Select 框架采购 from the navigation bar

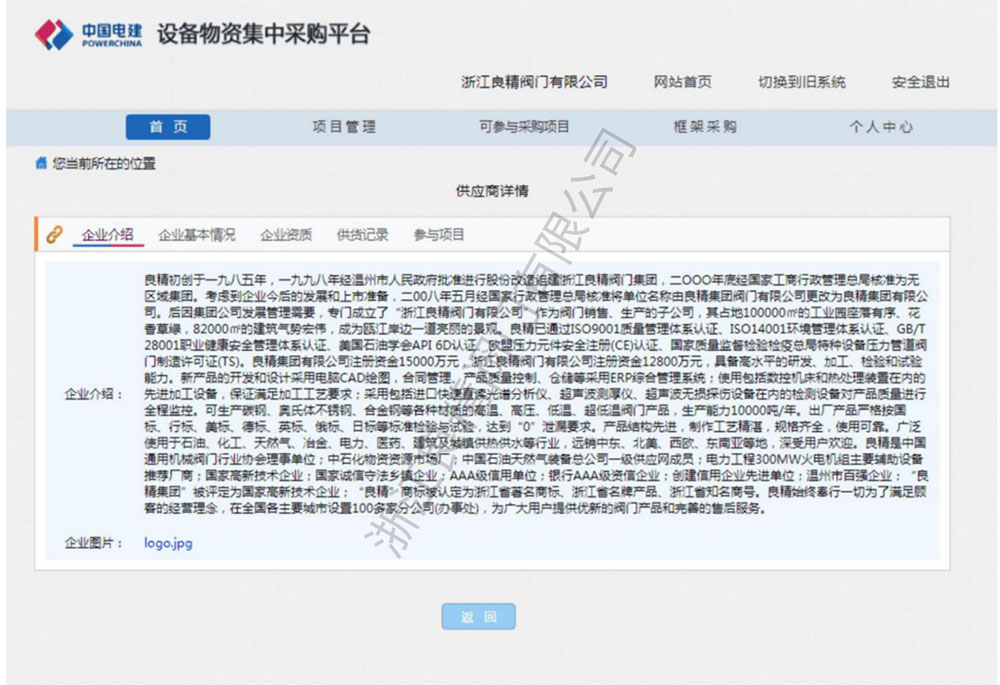705,127
